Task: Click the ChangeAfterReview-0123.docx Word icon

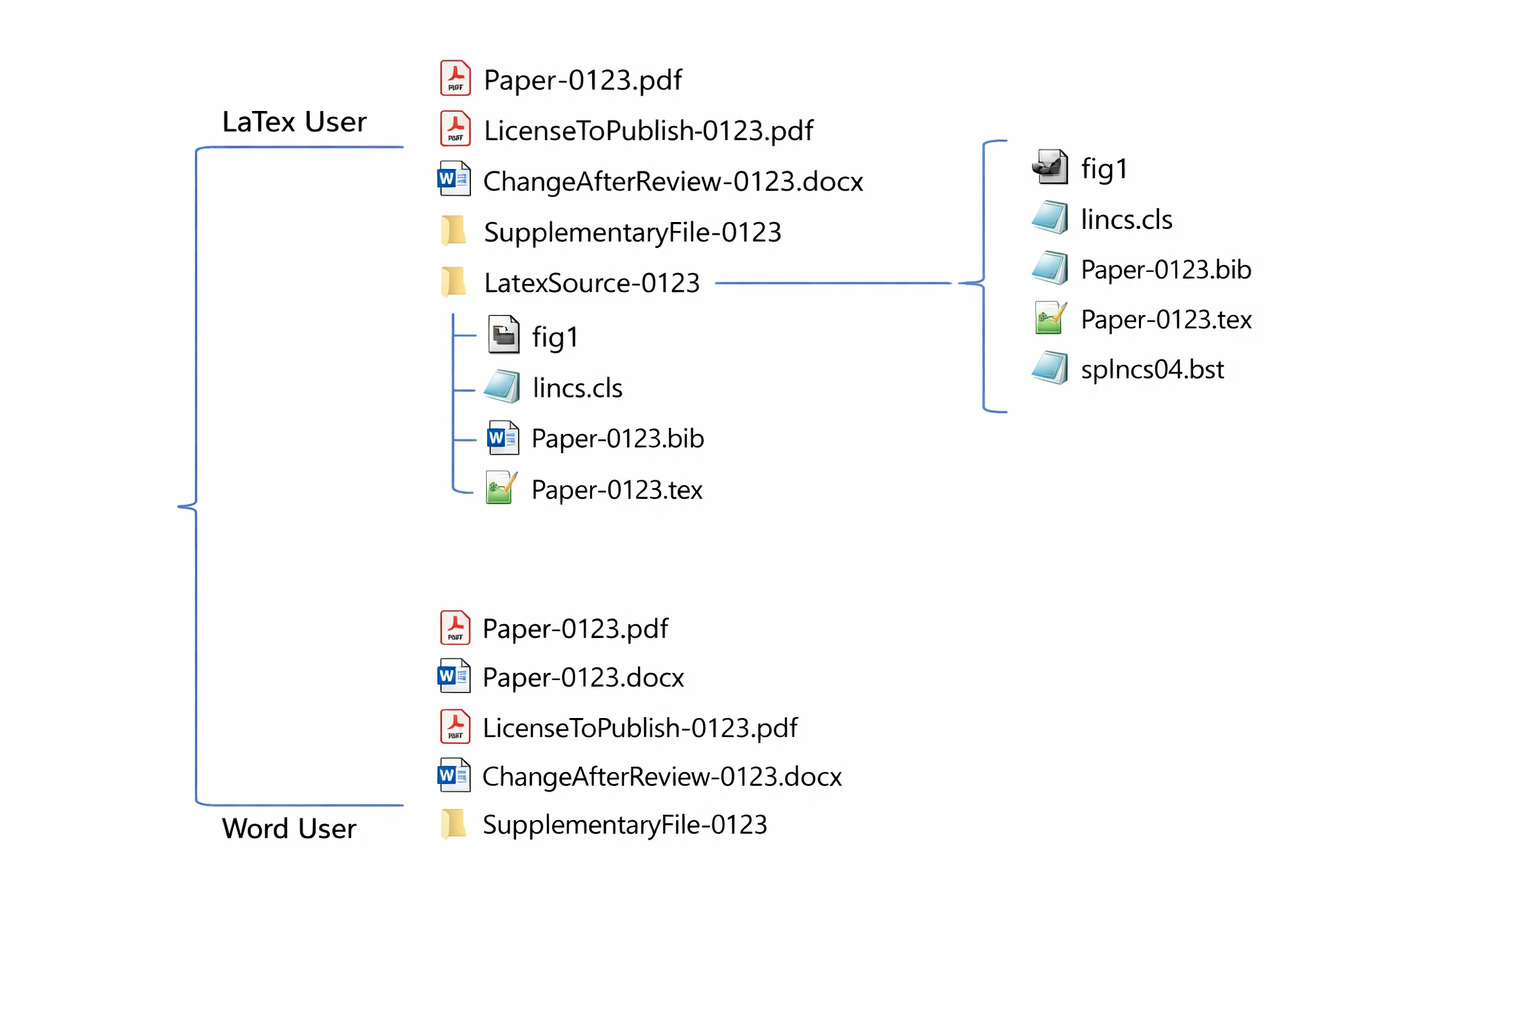Action: coord(454,179)
